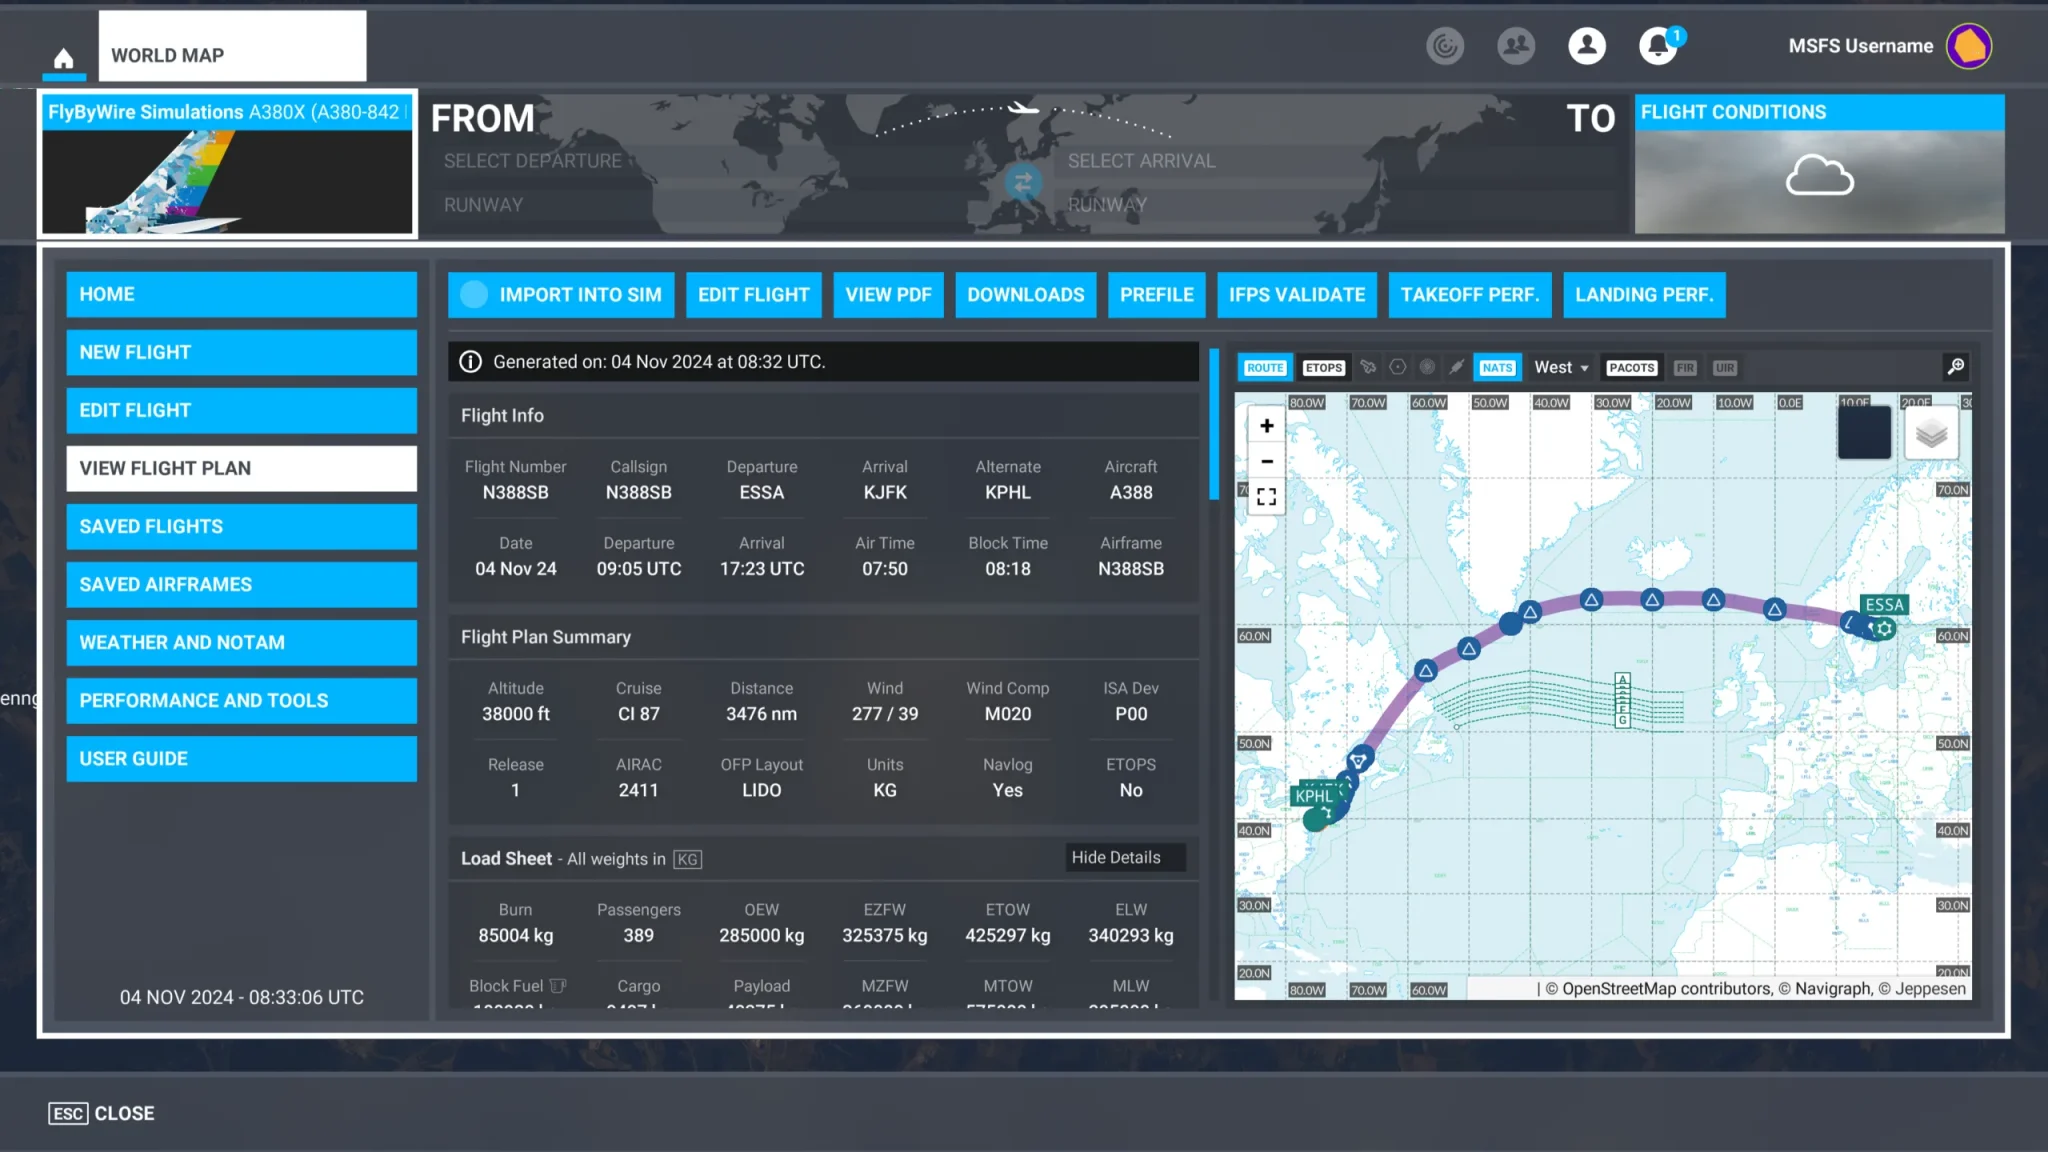Click the search icon on map
This screenshot has height=1152, width=2048.
(1955, 367)
